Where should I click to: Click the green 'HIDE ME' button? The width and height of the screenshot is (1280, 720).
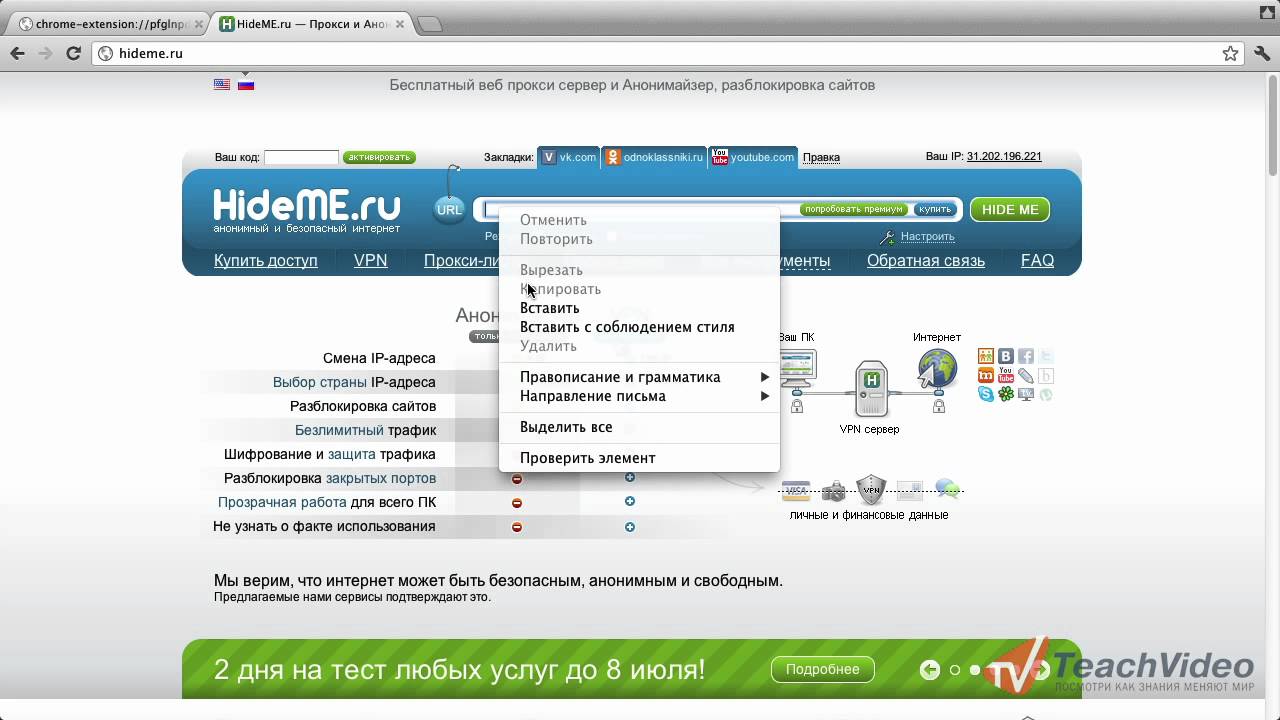tap(1010, 210)
